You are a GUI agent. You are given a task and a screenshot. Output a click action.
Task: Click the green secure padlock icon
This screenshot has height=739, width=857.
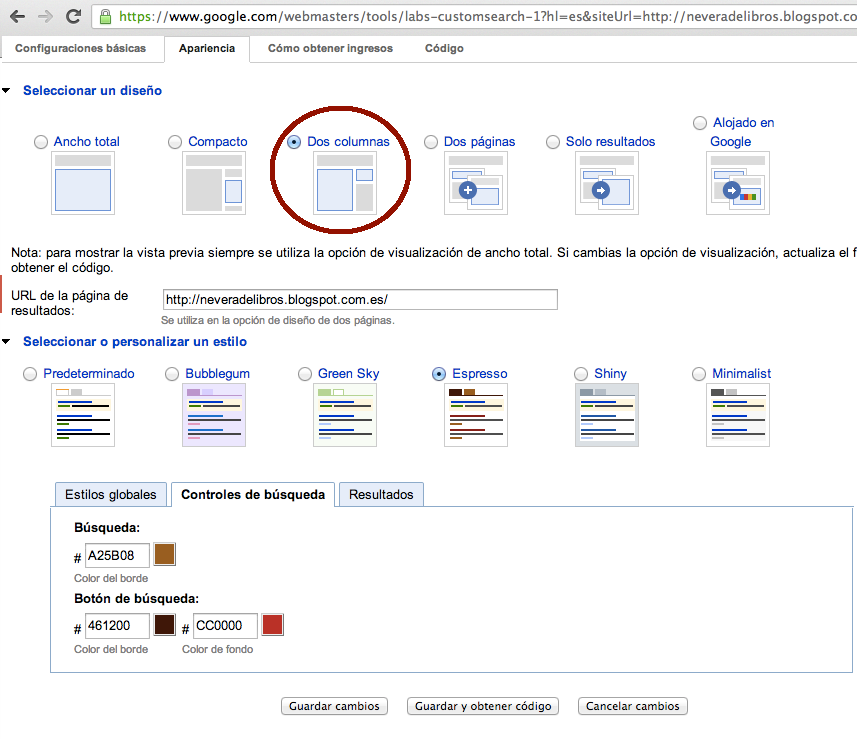105,16
